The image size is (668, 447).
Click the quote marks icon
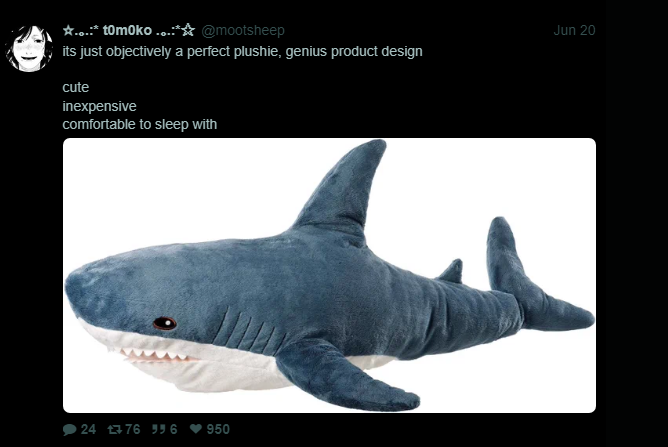[x=158, y=429]
